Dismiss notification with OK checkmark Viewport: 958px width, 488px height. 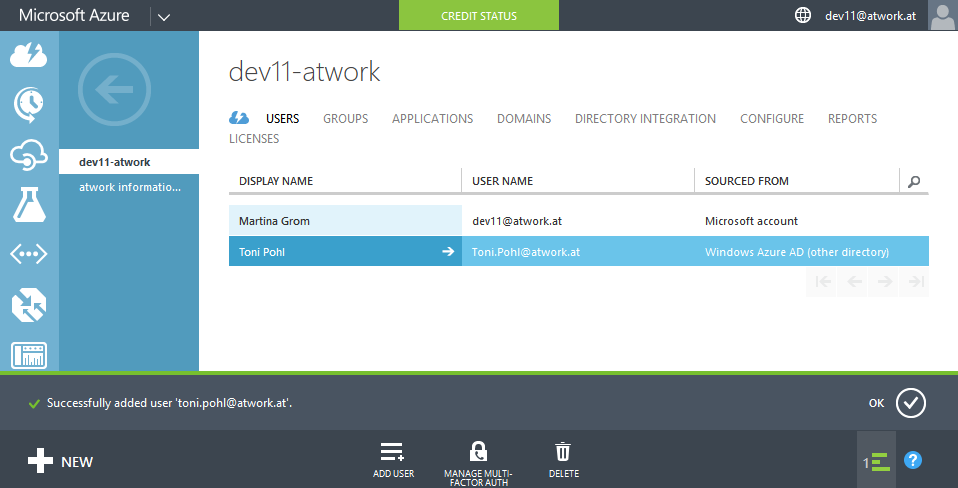click(x=910, y=403)
